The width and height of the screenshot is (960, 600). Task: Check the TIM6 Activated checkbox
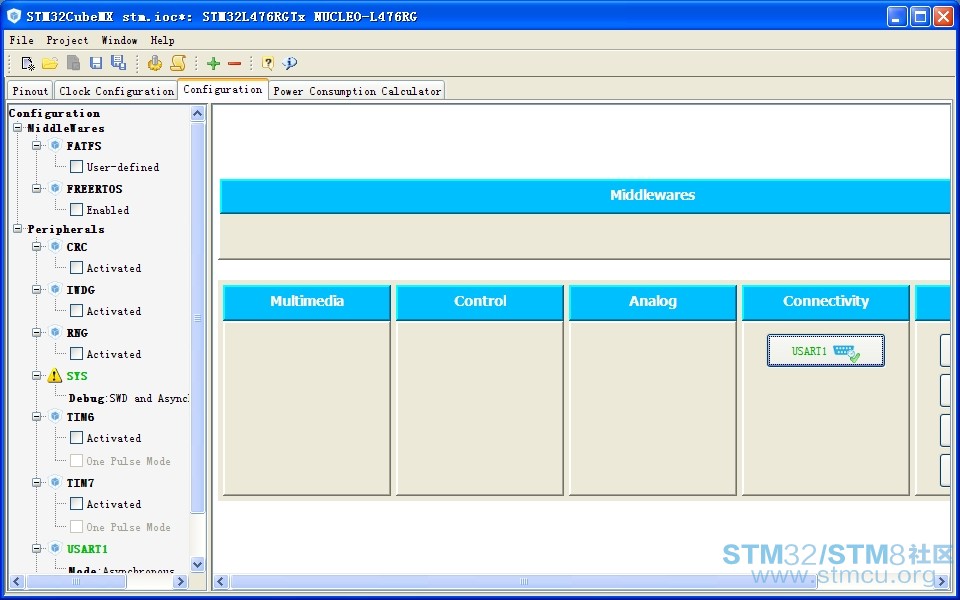click(x=77, y=438)
